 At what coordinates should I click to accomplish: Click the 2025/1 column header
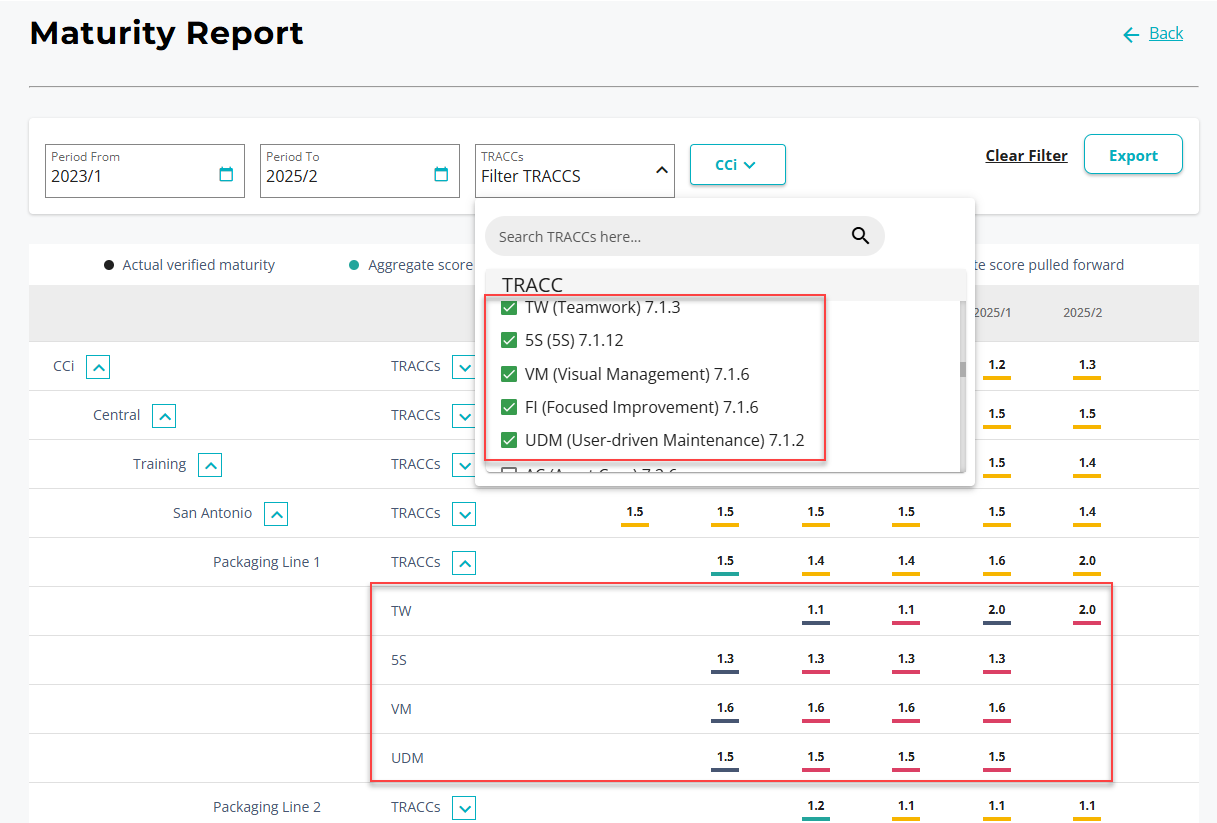[x=993, y=313]
